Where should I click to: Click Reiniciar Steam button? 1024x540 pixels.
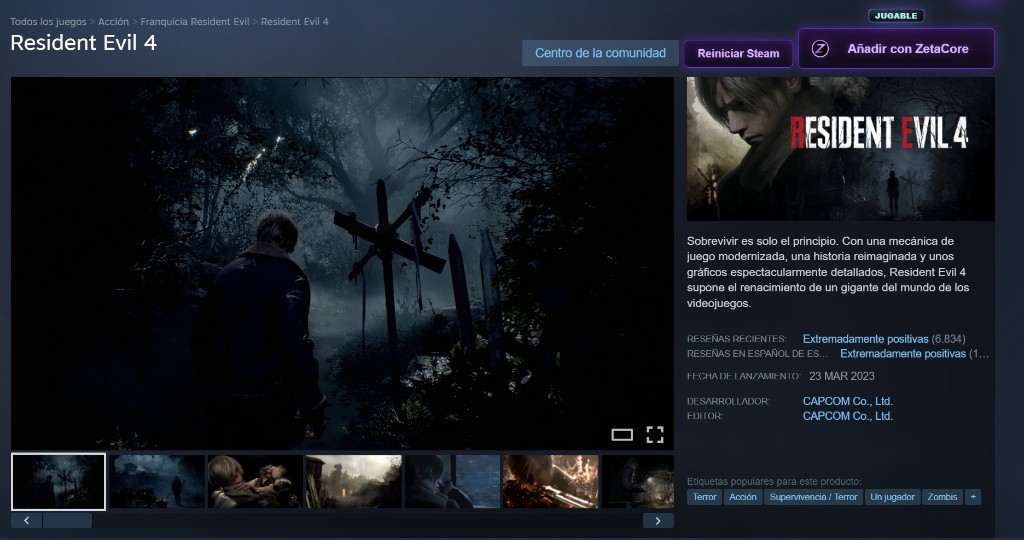738,54
